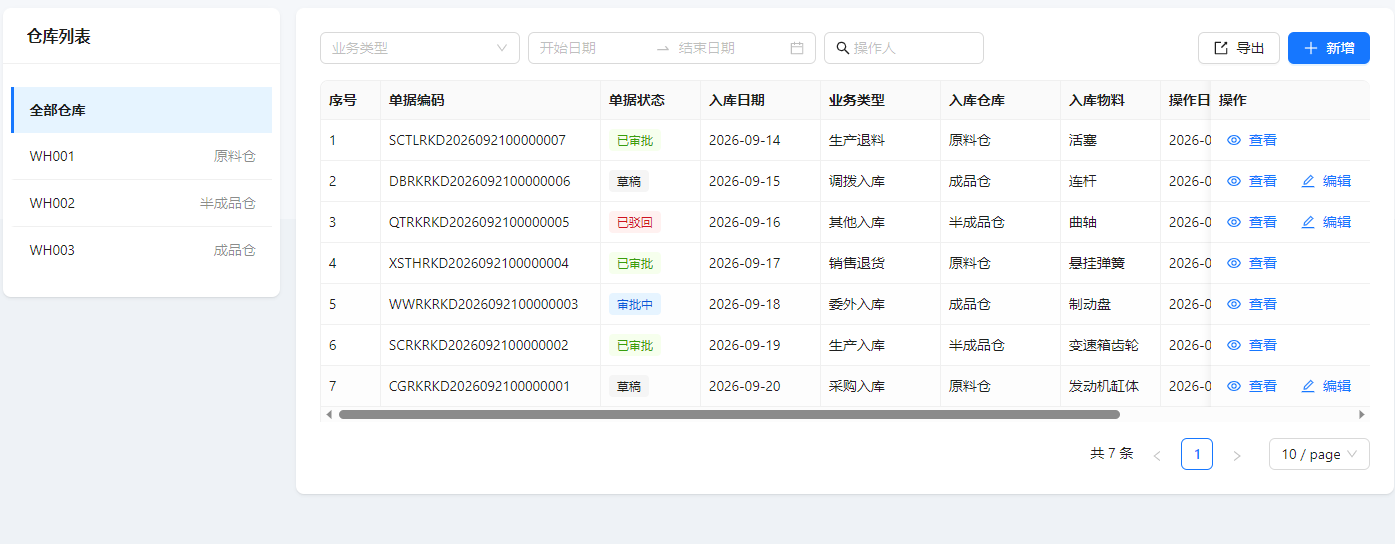Open the 10 / page size selector
Viewport: 1395px width, 544px height.
1319,454
